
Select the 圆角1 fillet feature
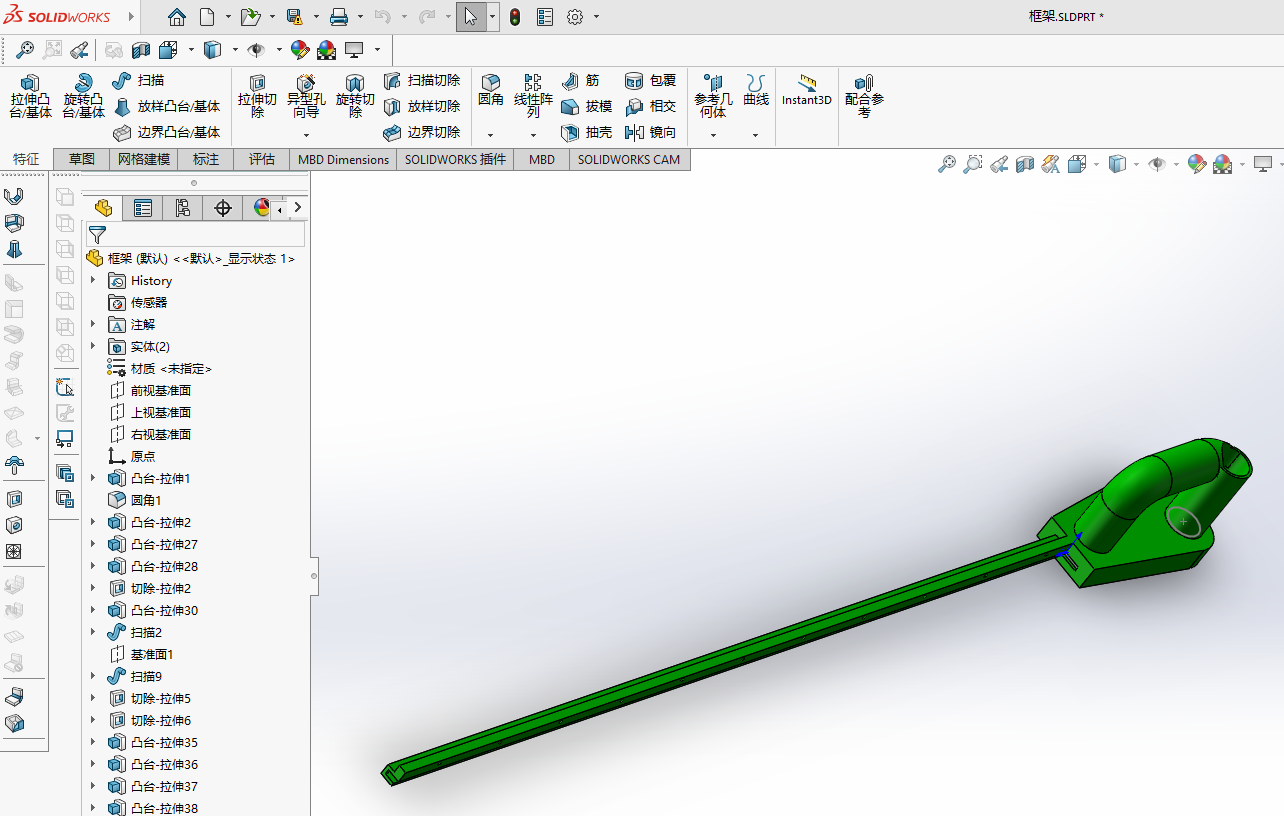(x=146, y=501)
